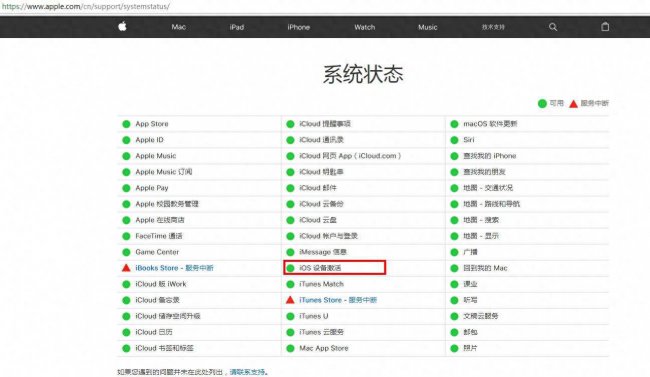Viewport: 650px width, 377px height.
Task: Select the iCloud 版 iWork row text
Action: 161,284
